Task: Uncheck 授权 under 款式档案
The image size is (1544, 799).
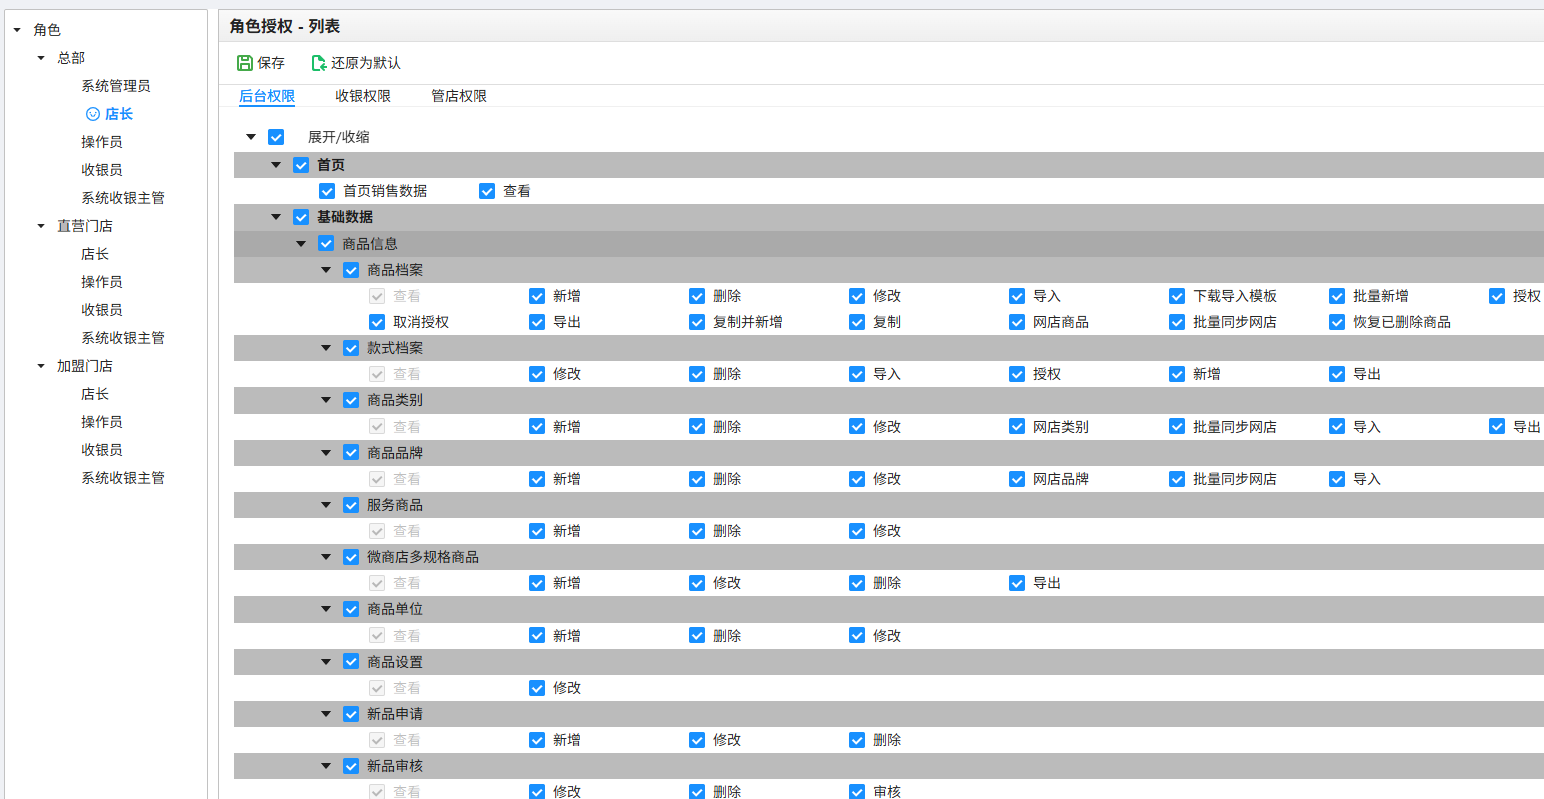Action: tap(1017, 374)
